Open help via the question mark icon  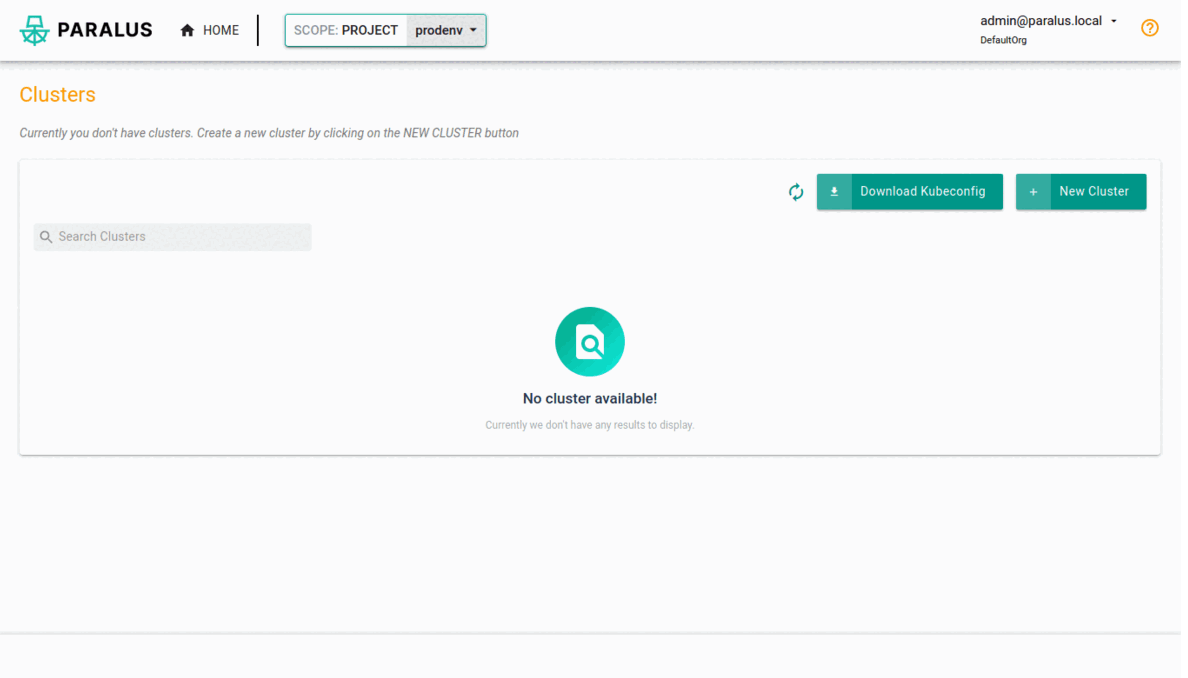point(1149,28)
